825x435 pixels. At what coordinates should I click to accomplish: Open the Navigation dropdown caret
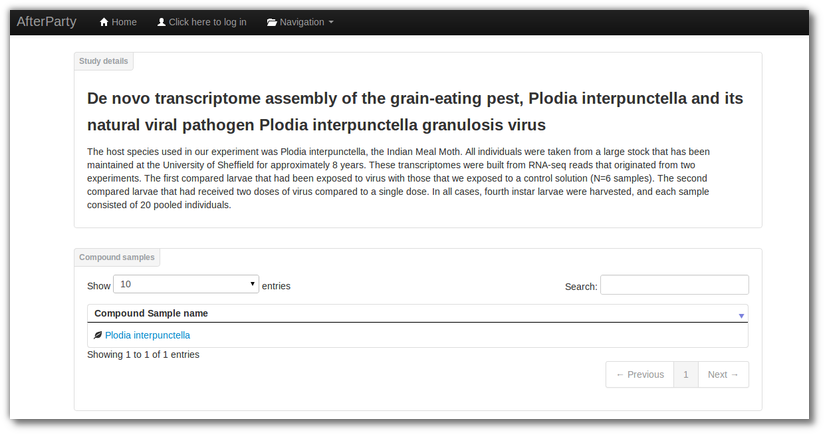(x=331, y=22)
